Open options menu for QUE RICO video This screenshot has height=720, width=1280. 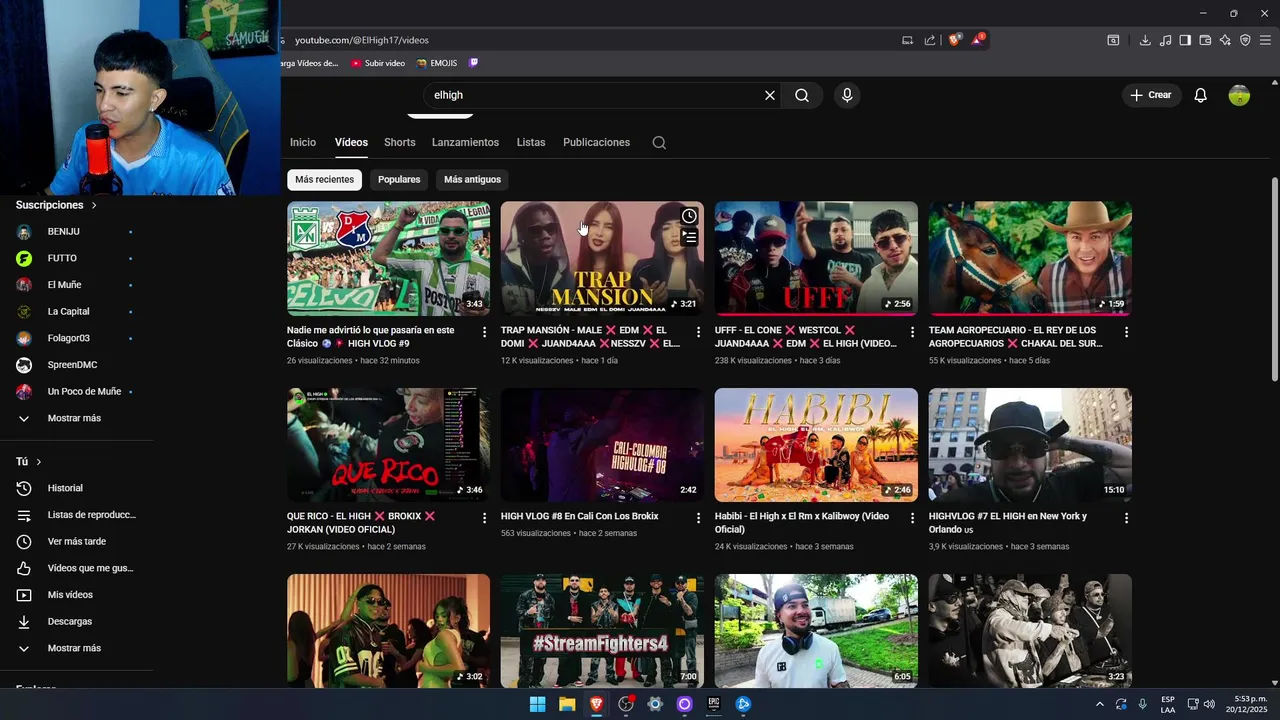(x=484, y=518)
